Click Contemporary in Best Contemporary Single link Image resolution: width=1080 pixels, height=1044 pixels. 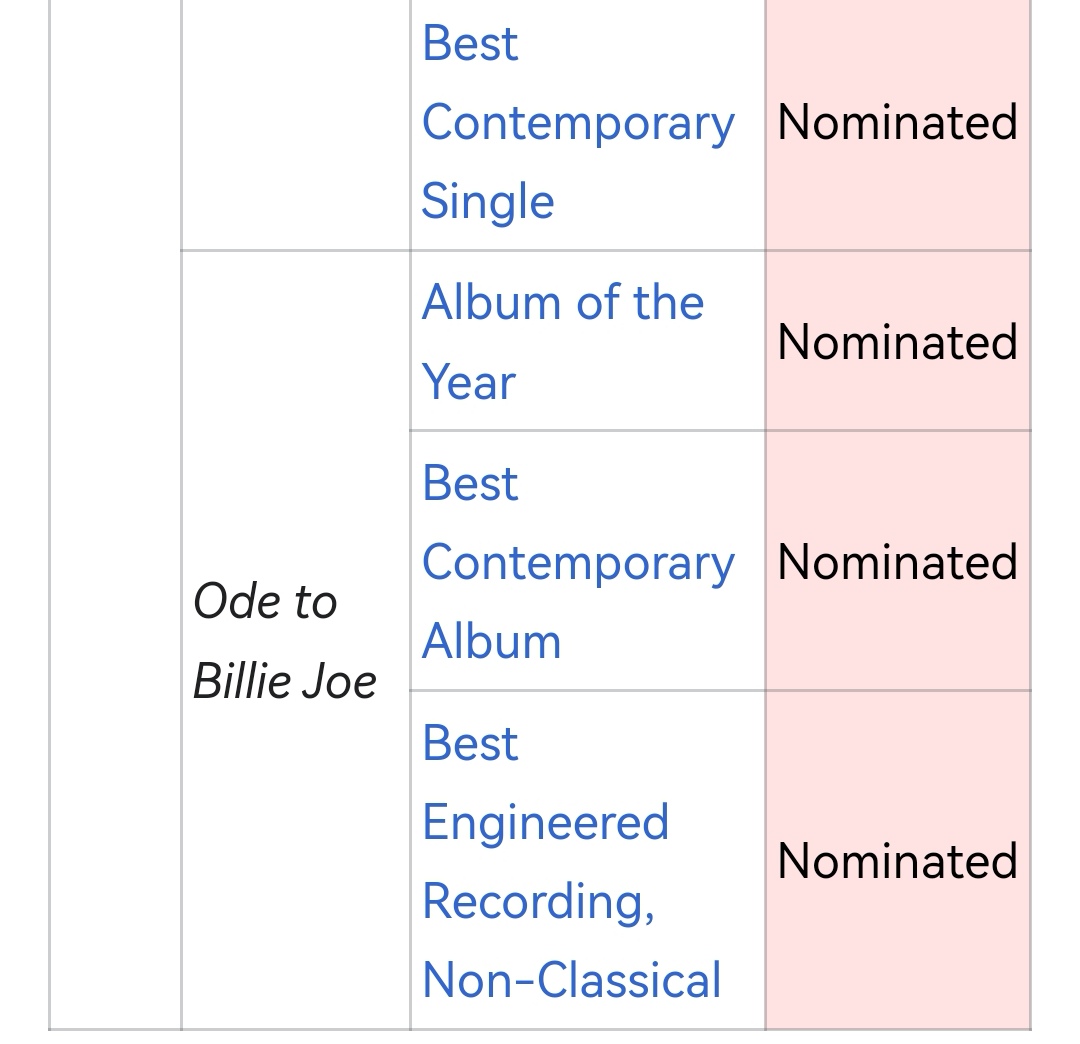[578, 124]
